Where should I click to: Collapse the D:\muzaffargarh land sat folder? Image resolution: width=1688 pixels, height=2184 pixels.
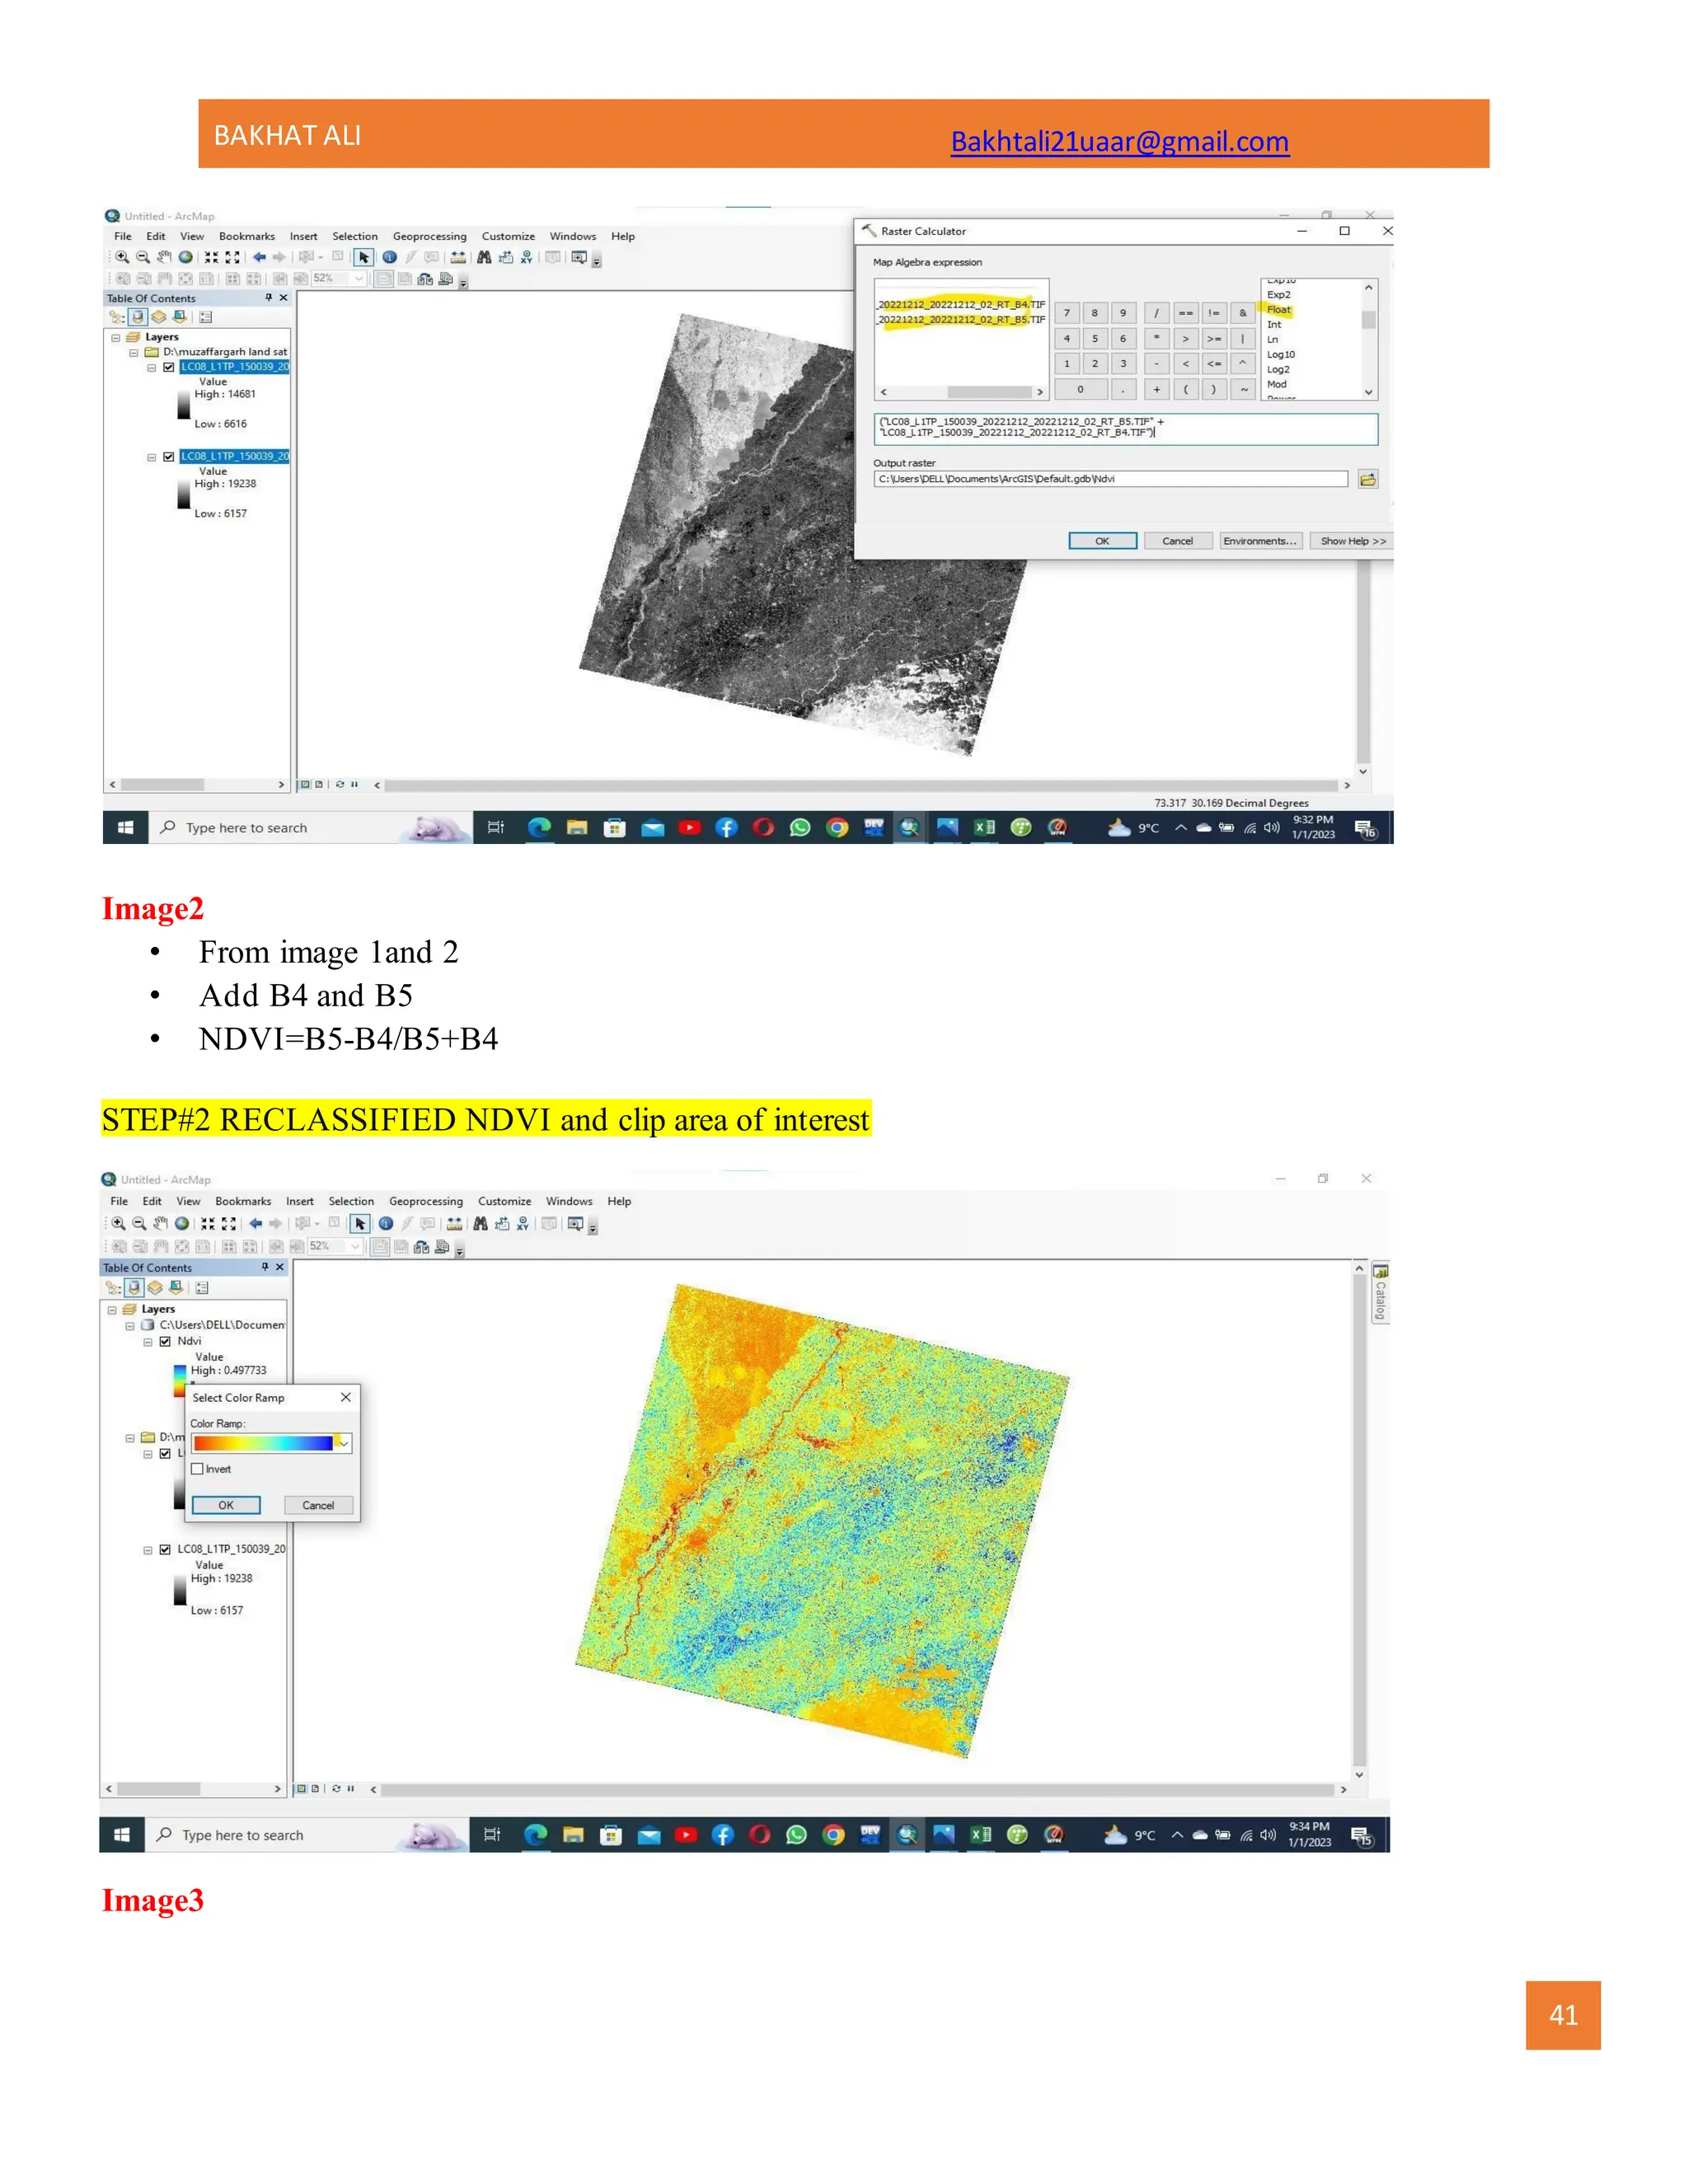(133, 352)
